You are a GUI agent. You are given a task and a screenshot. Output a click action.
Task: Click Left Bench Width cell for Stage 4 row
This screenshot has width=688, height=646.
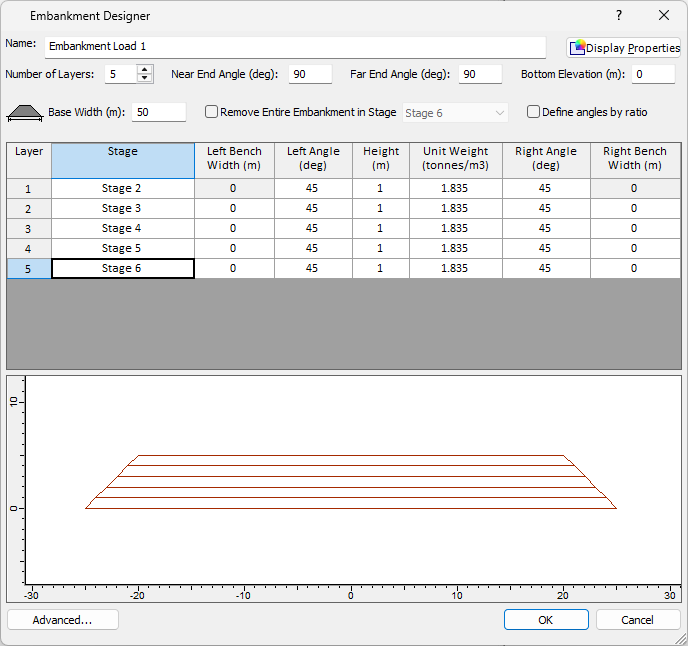pyautogui.click(x=234, y=229)
